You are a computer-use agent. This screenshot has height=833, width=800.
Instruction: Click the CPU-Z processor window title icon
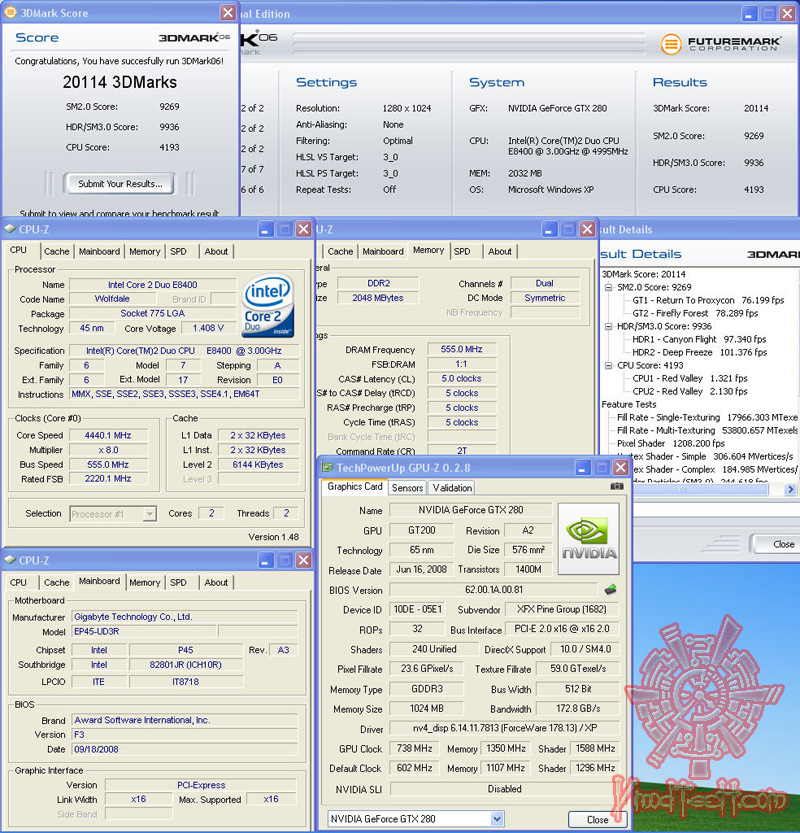coord(10,229)
